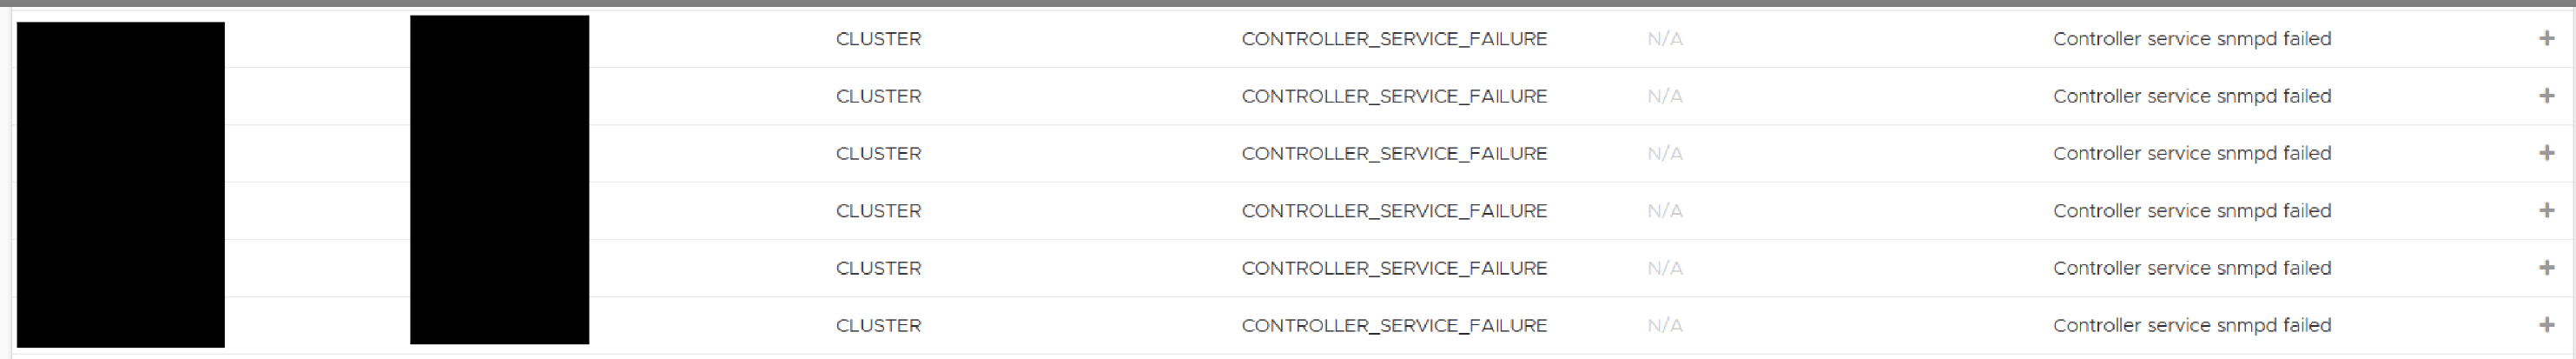Click CONTROLLER_SERVICE_FAILURE in the fifth row
Viewport: 2576px width, 359px height.
pyautogui.click(x=1393, y=268)
